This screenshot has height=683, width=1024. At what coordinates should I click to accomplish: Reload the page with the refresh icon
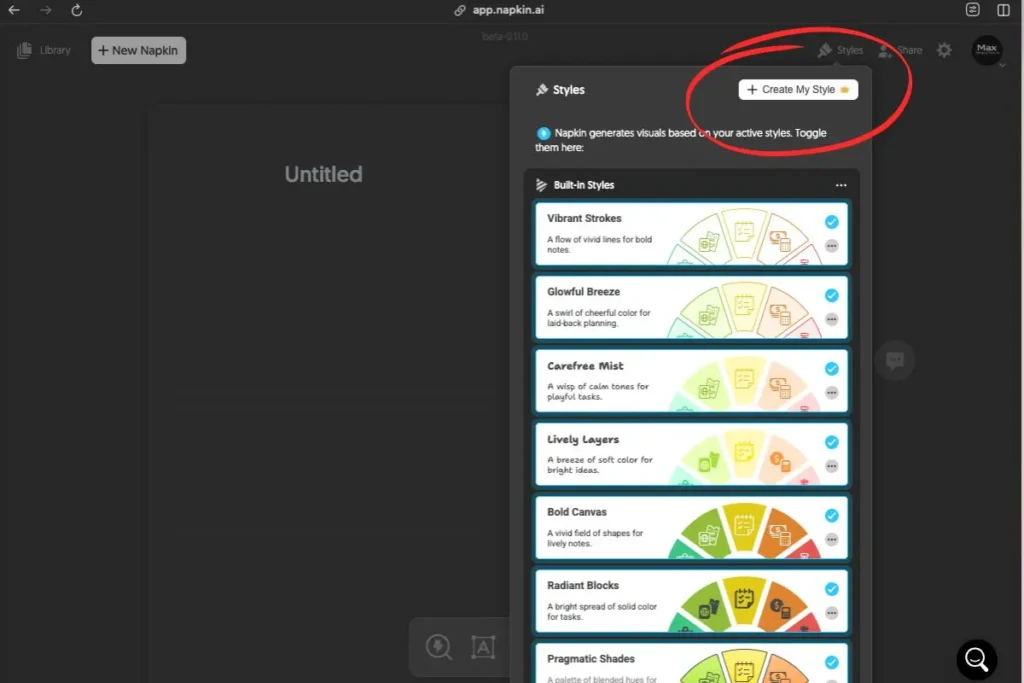pyautogui.click(x=76, y=10)
